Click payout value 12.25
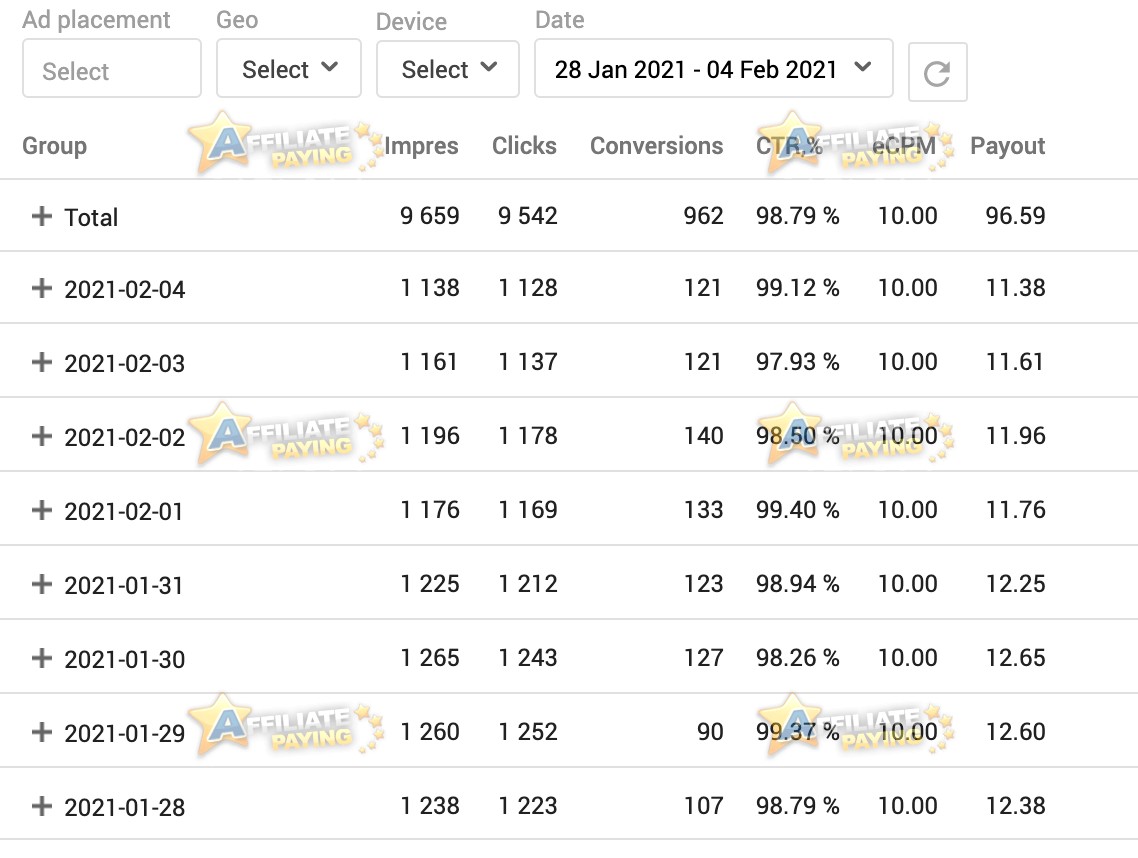 click(x=1015, y=584)
